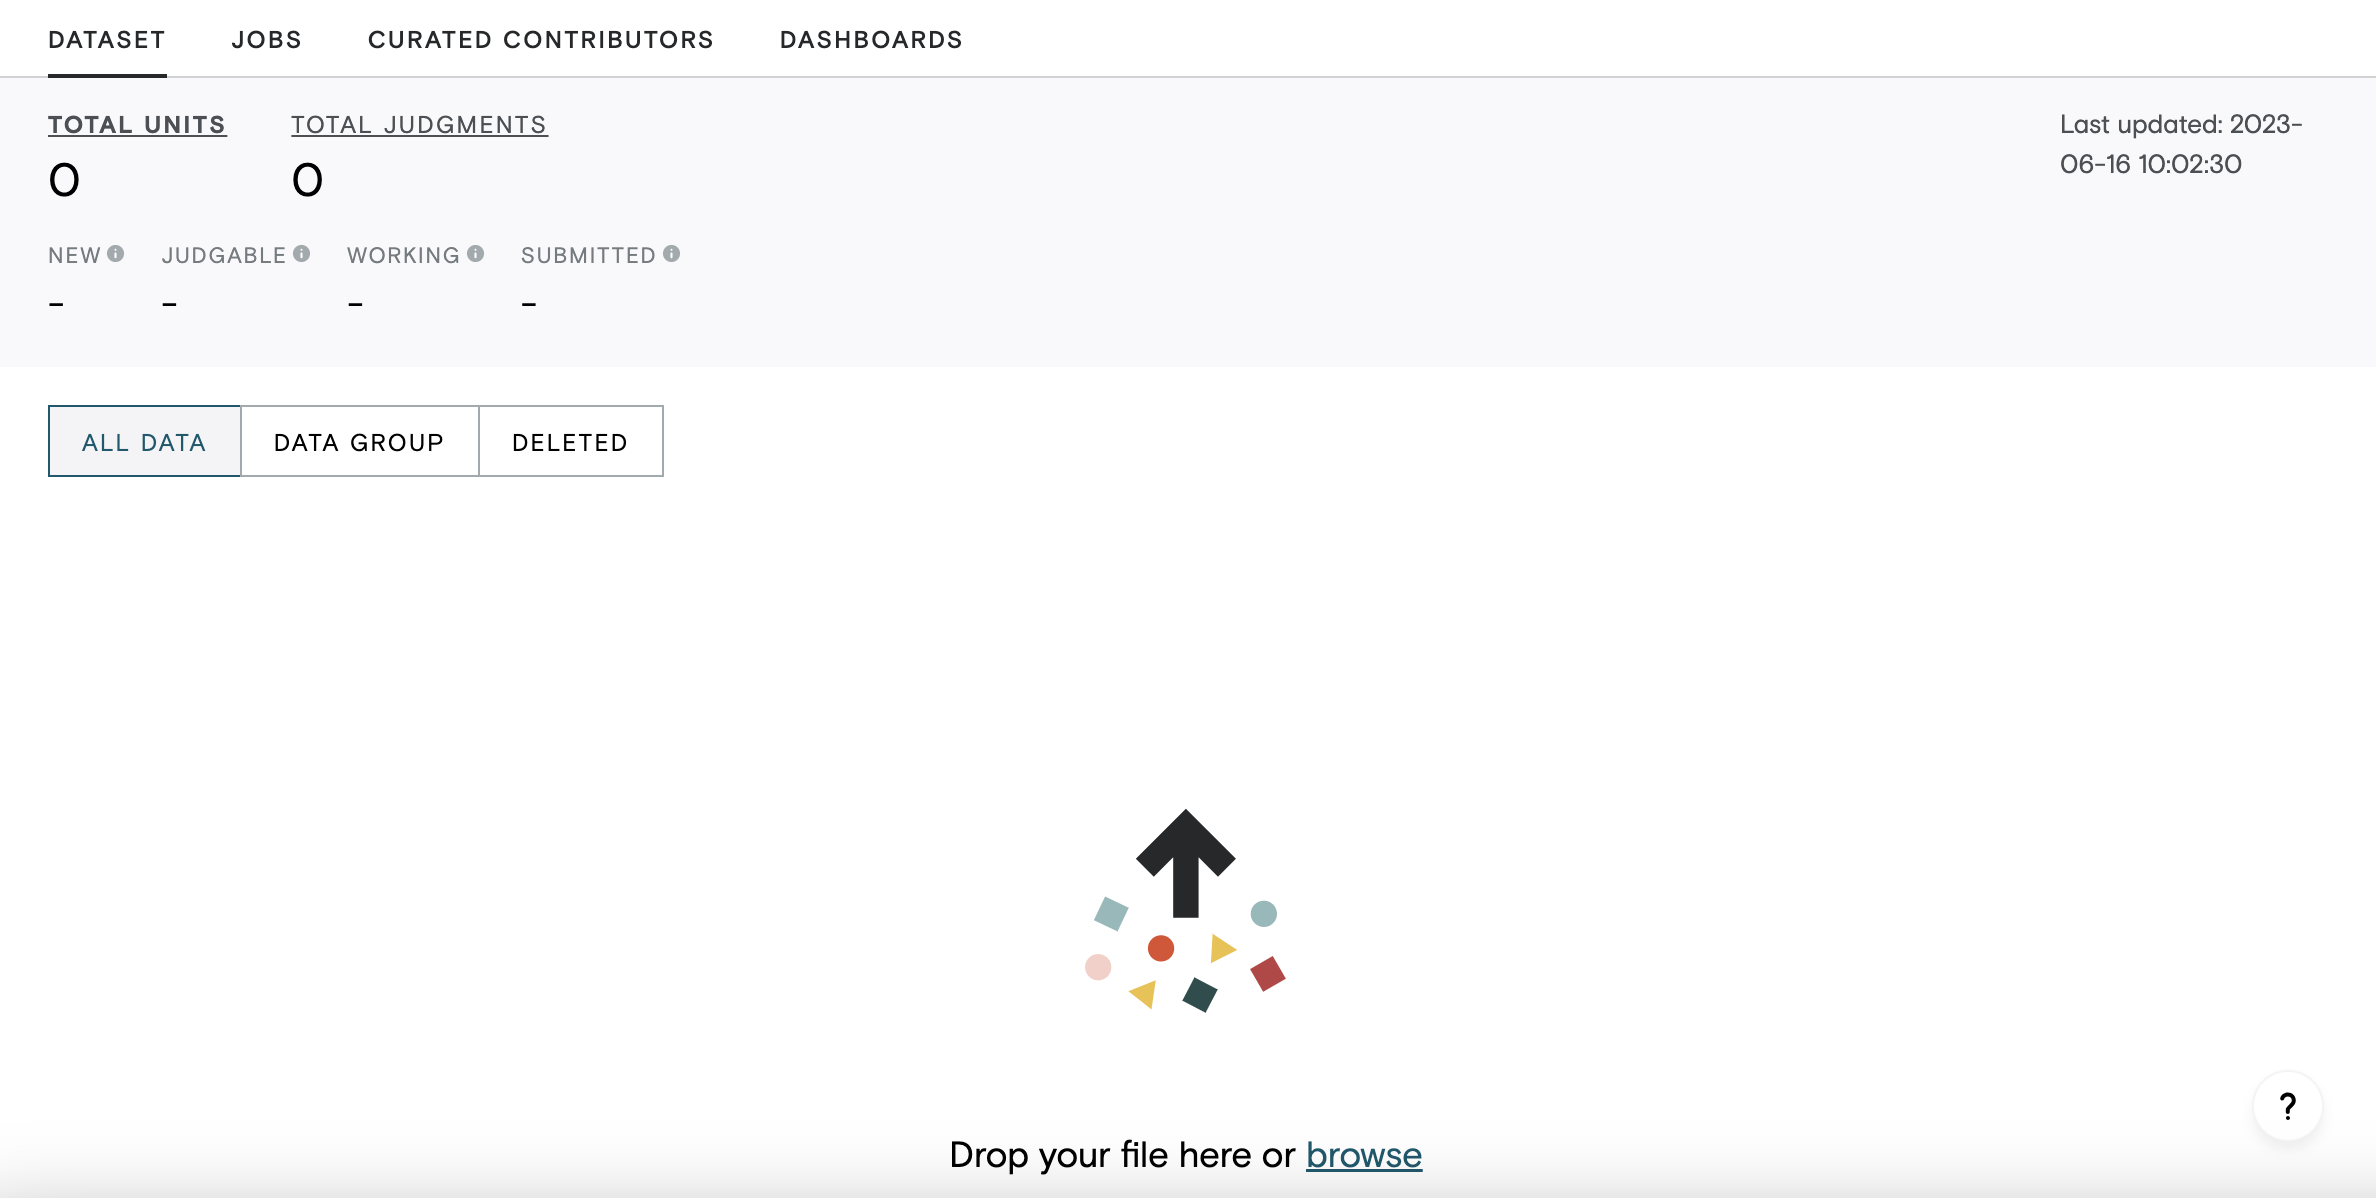Open the CURATED CONTRIBUTORS tab

(541, 40)
